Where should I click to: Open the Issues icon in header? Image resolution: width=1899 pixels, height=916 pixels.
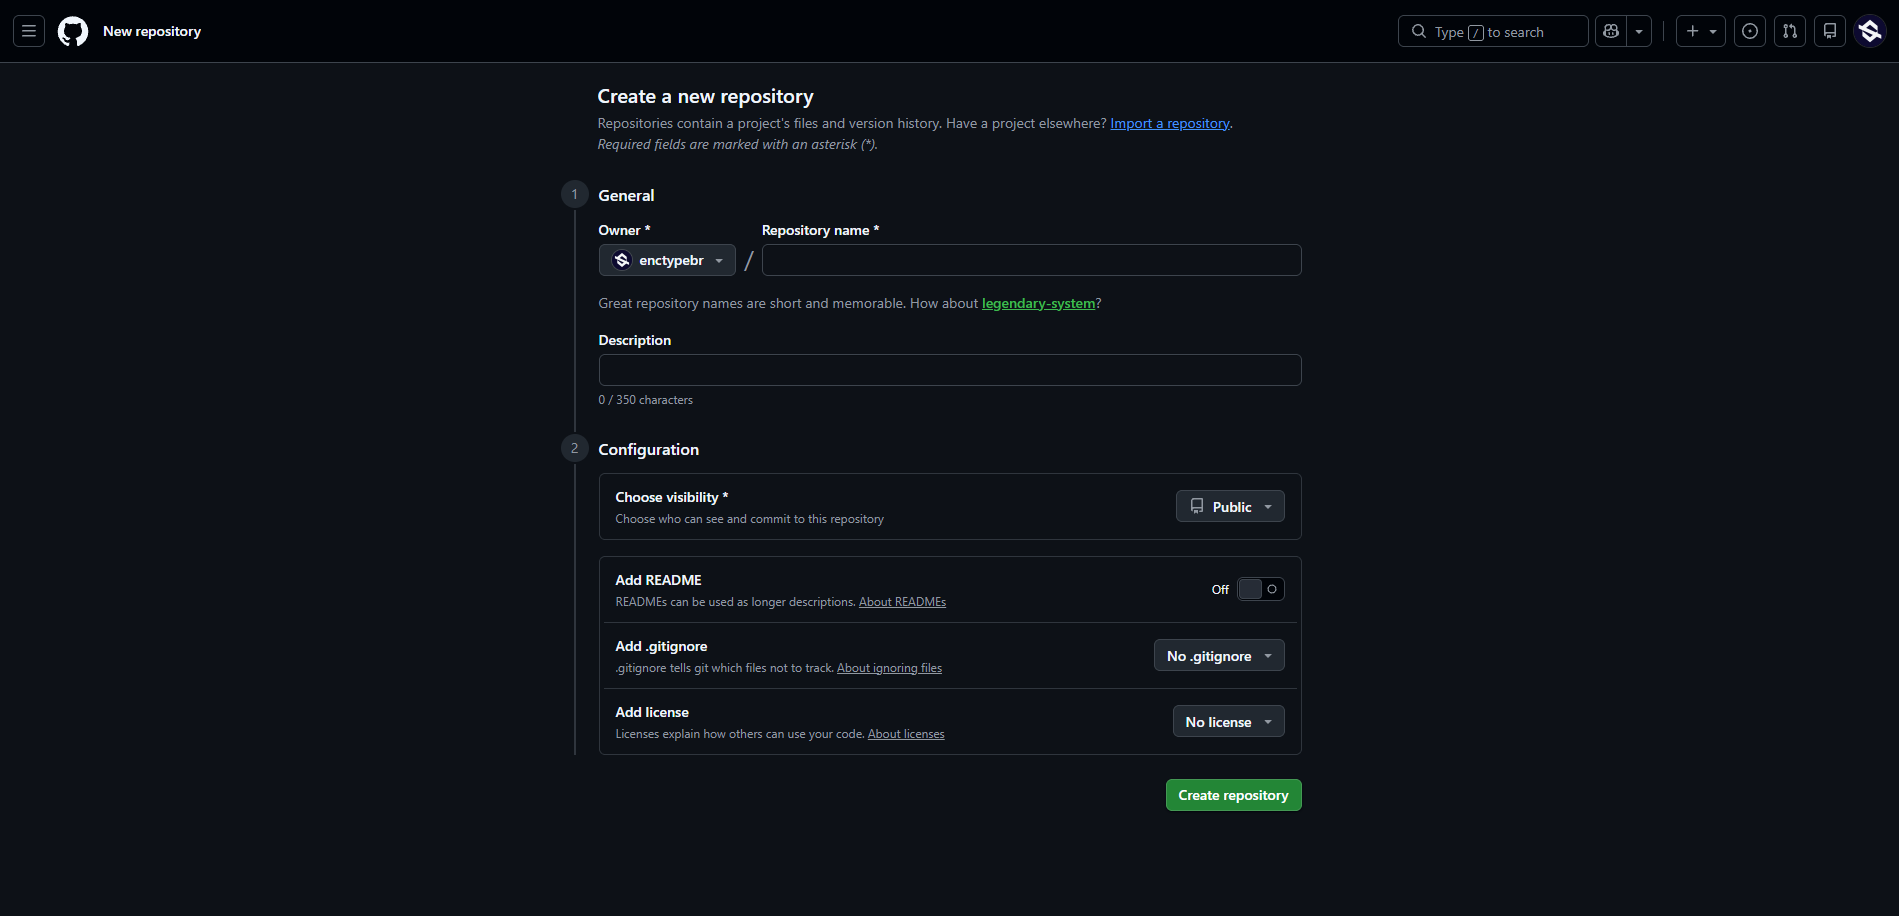(1750, 31)
